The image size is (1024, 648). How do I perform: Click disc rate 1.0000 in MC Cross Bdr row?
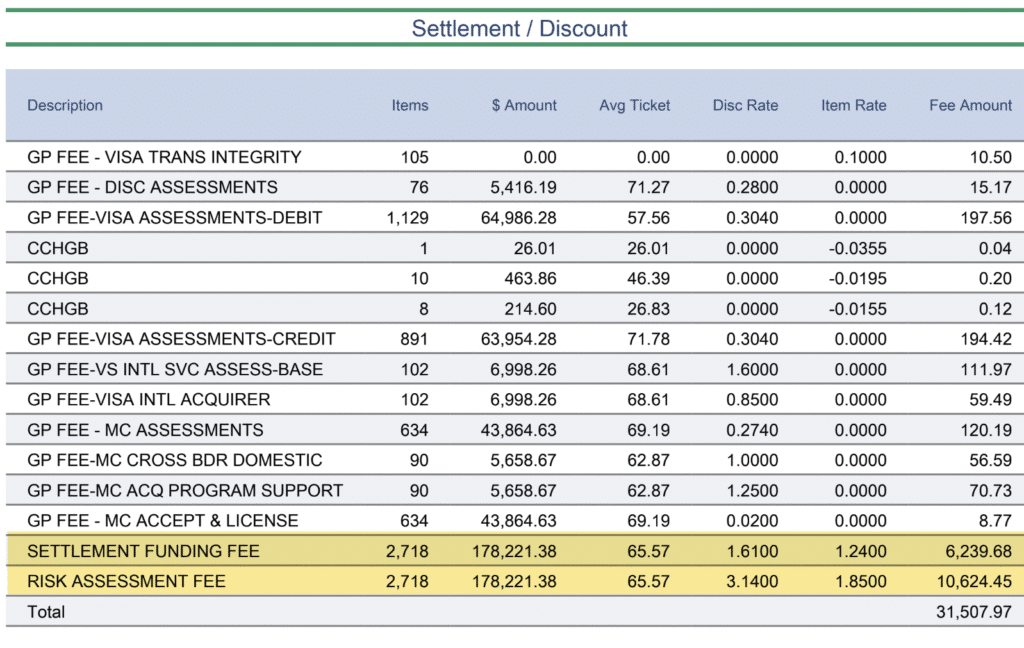coord(752,460)
